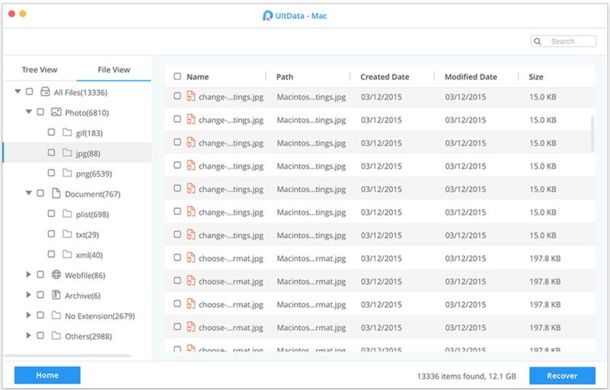Select the Others(2988) tree label
The image size is (610, 390).
pos(88,336)
